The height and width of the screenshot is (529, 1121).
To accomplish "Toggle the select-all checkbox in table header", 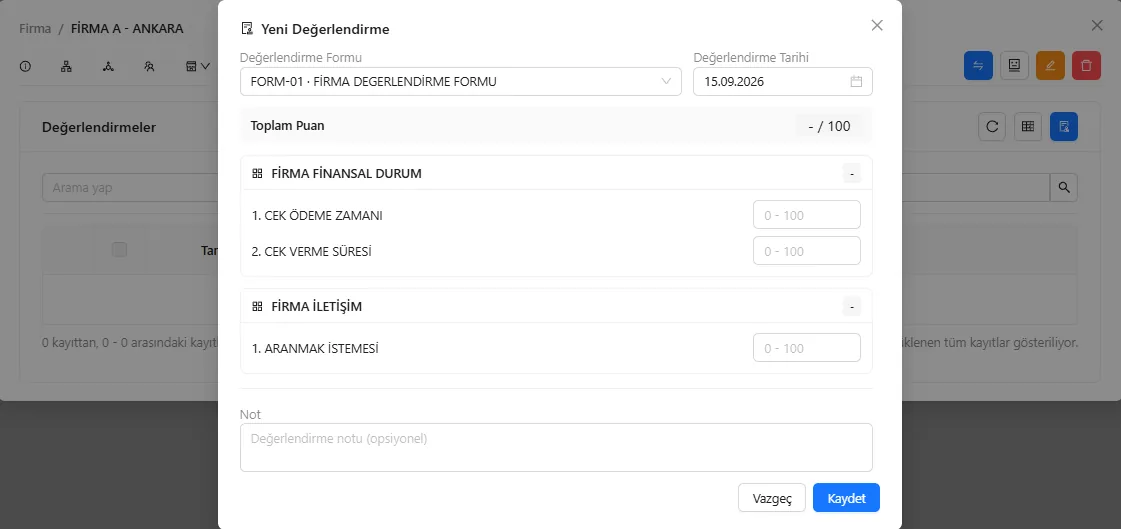I will pyautogui.click(x=119, y=249).
